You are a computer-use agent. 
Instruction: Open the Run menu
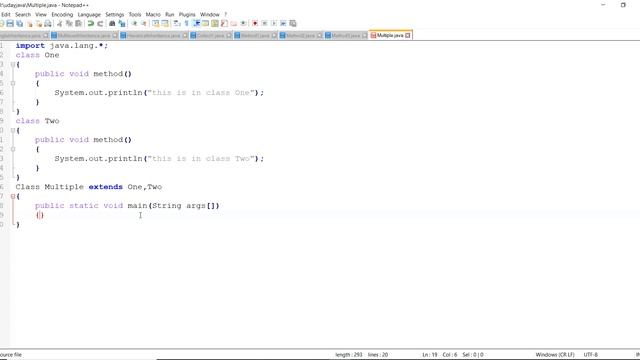pos(169,14)
